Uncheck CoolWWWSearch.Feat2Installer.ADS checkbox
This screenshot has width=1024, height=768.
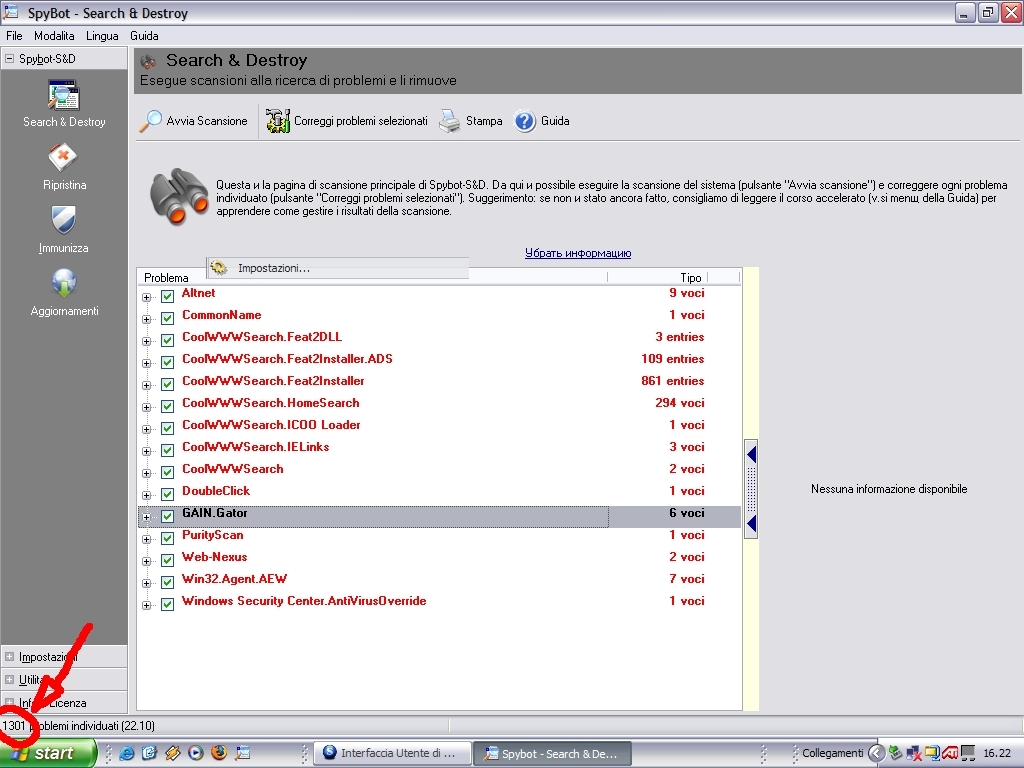click(167, 362)
